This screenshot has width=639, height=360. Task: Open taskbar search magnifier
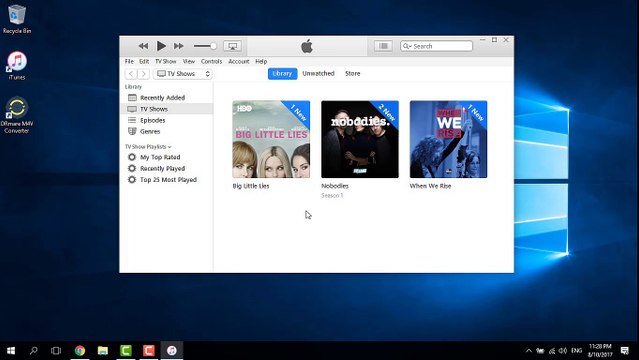click(33, 351)
